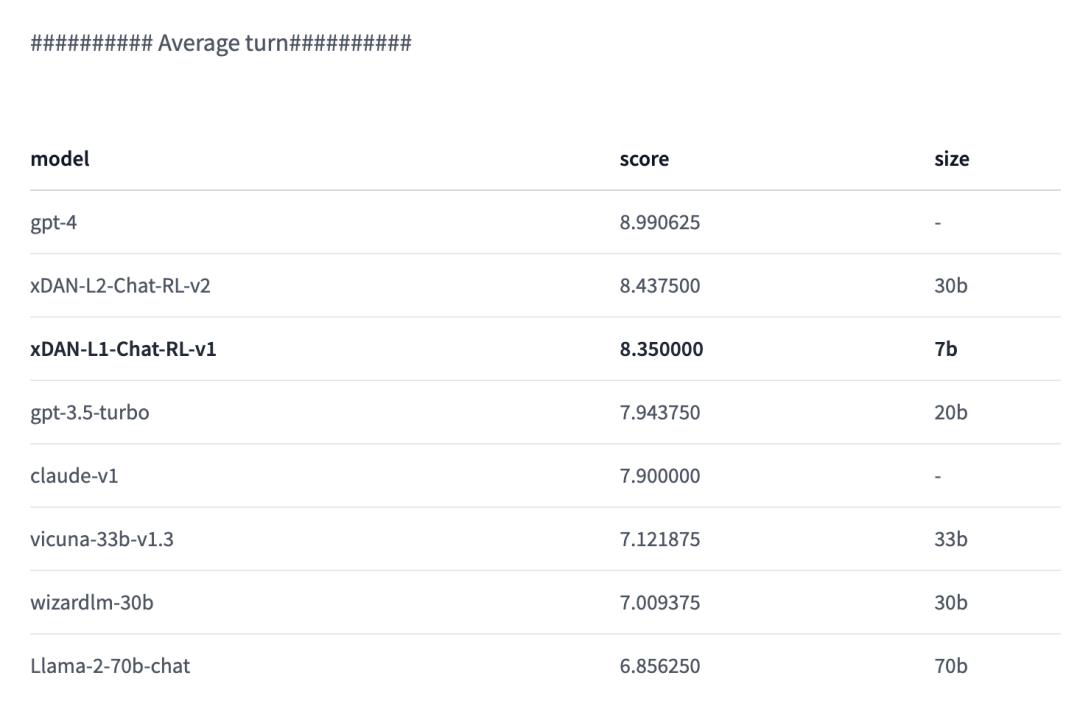The height and width of the screenshot is (712, 1080).
Task: Click the vicuna-33b-v1.3 model name
Action: (102, 539)
